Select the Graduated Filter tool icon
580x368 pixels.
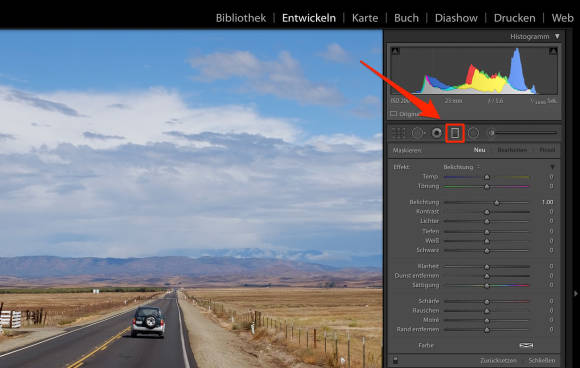(455, 133)
